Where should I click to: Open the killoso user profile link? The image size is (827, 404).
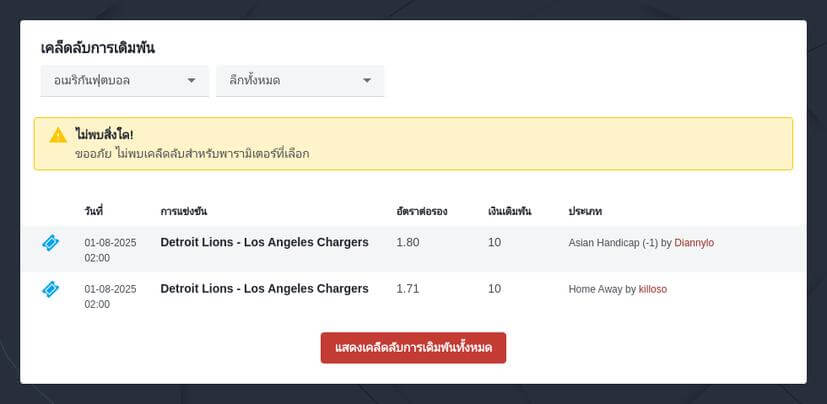pyautogui.click(x=652, y=289)
